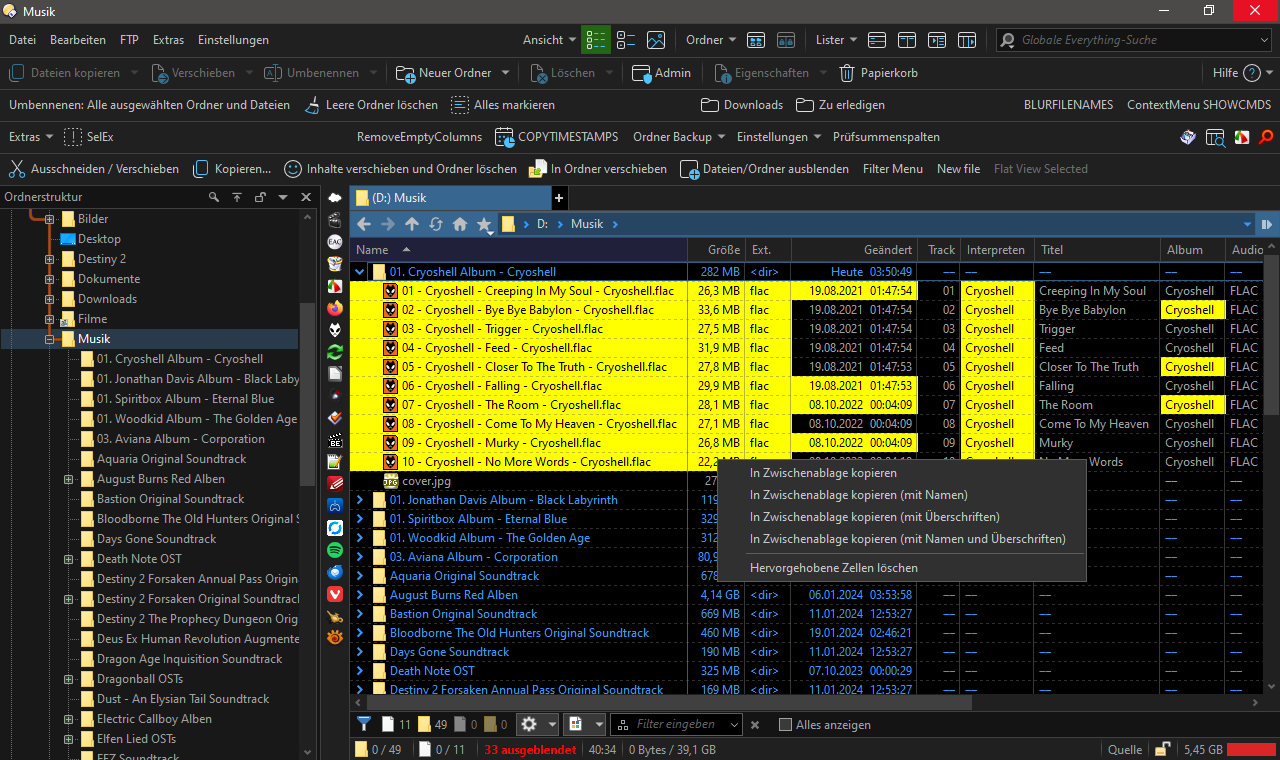1280x760 pixels.
Task: Click the red disk usage bar
Action: (1251, 749)
